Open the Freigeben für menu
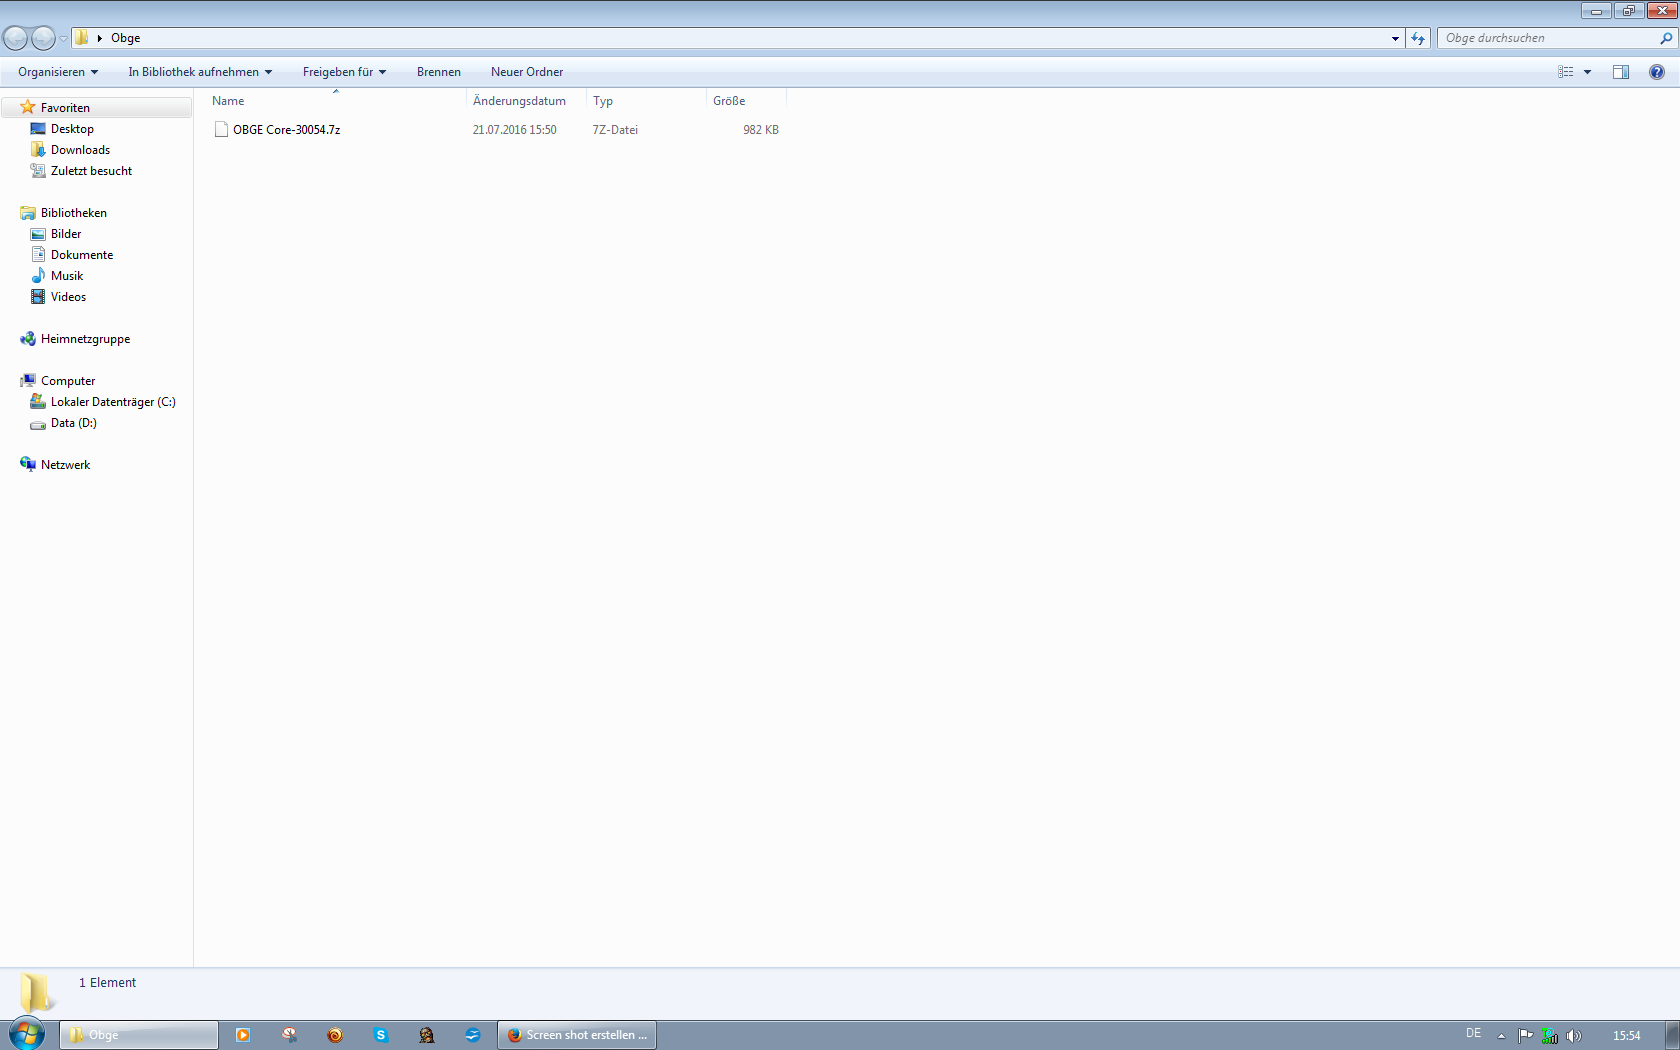1680x1050 pixels. click(x=344, y=72)
